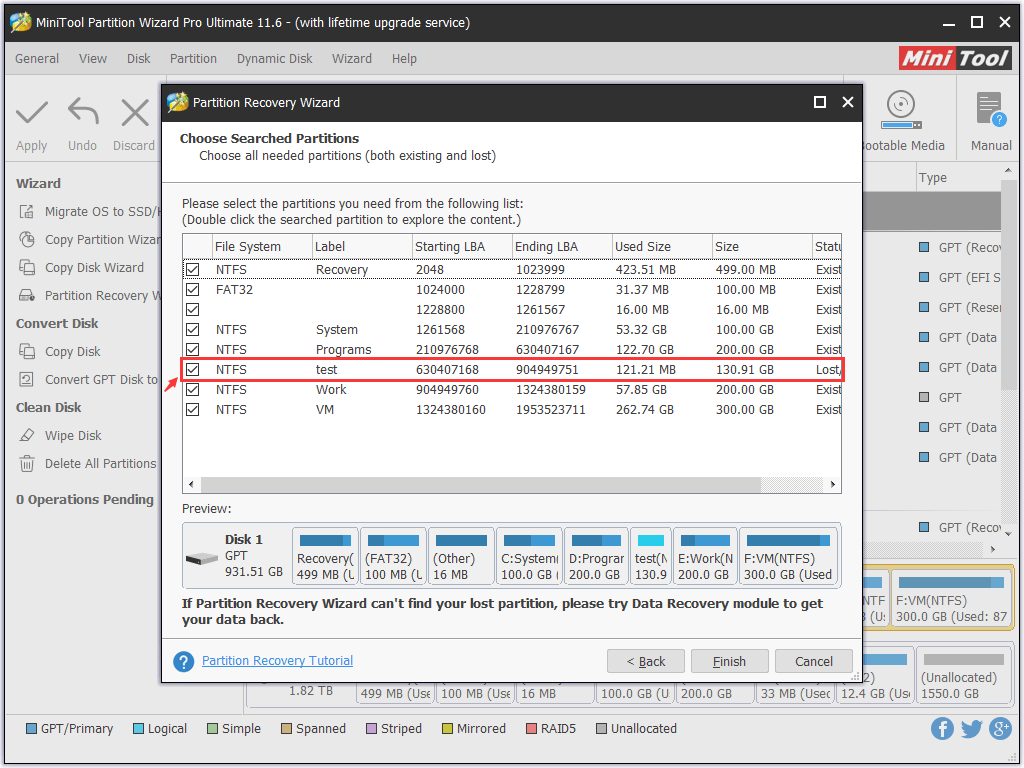Screen dimensions: 1024x768
Task: Sort by the File System column header
Action: [x=262, y=247]
